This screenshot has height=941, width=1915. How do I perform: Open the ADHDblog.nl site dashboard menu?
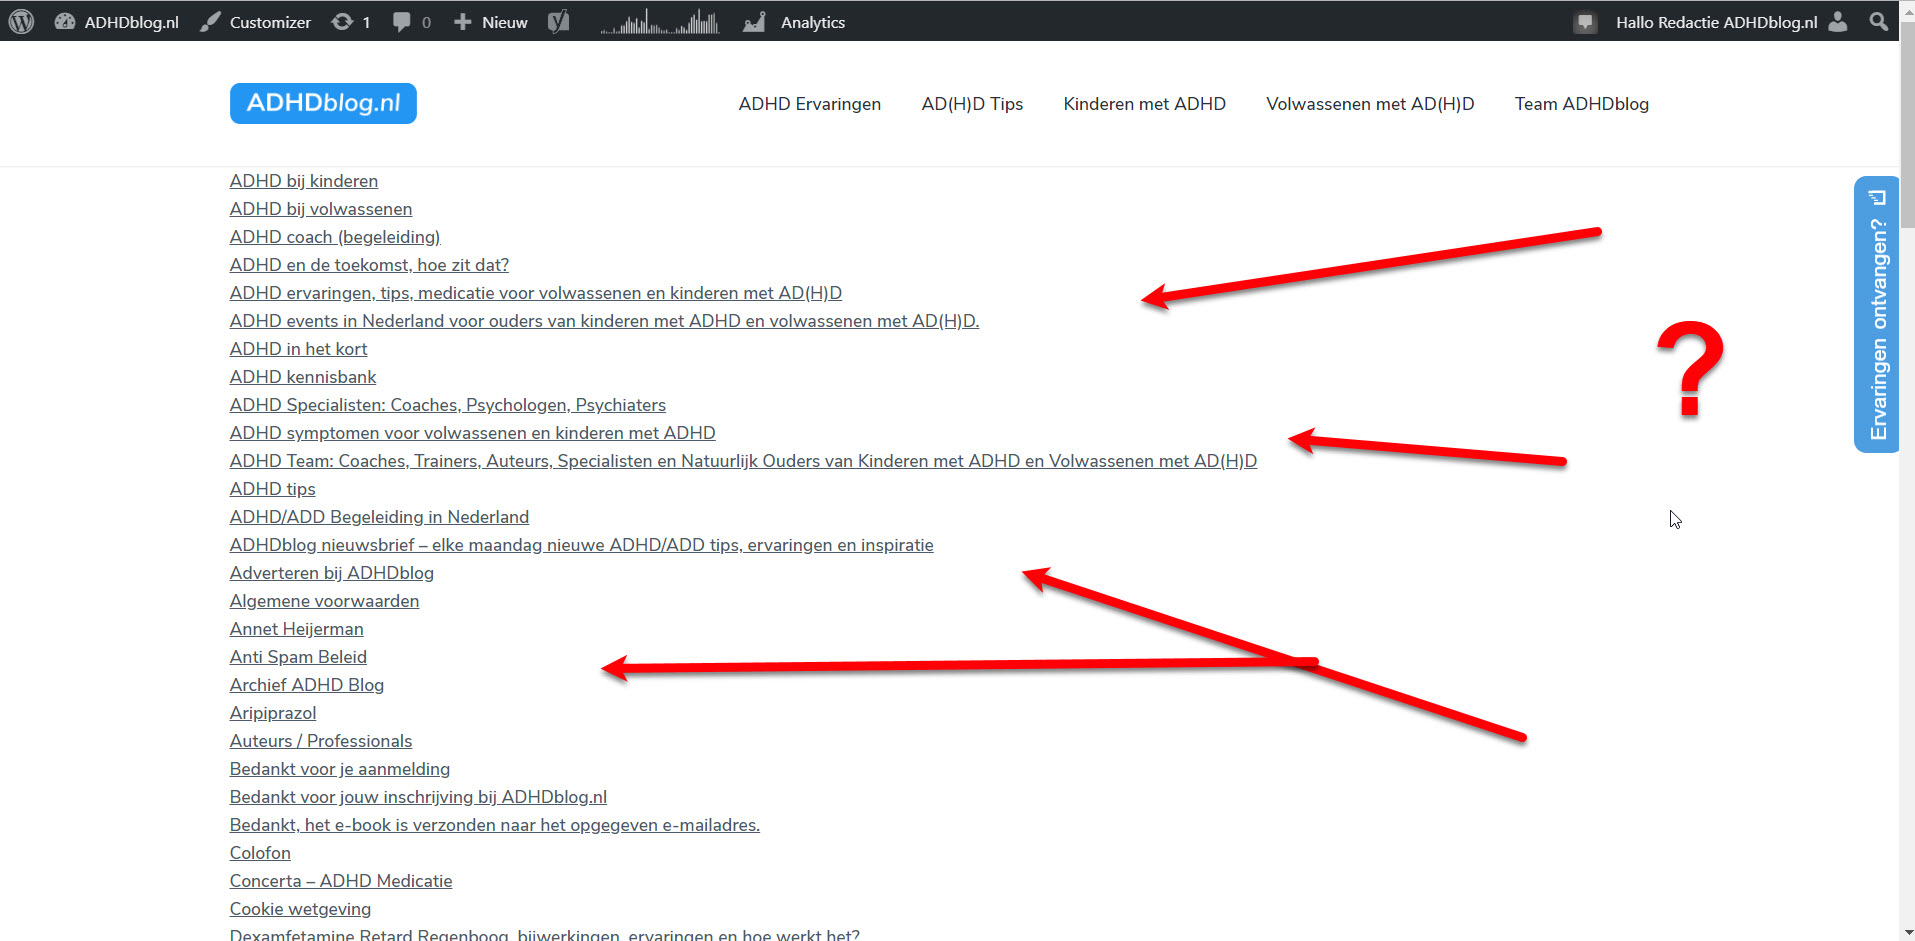click(116, 21)
